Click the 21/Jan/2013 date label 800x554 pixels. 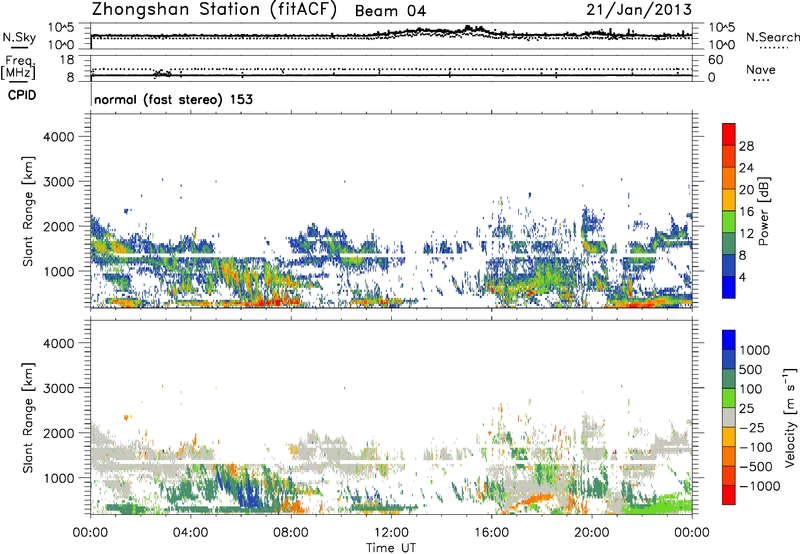point(639,9)
